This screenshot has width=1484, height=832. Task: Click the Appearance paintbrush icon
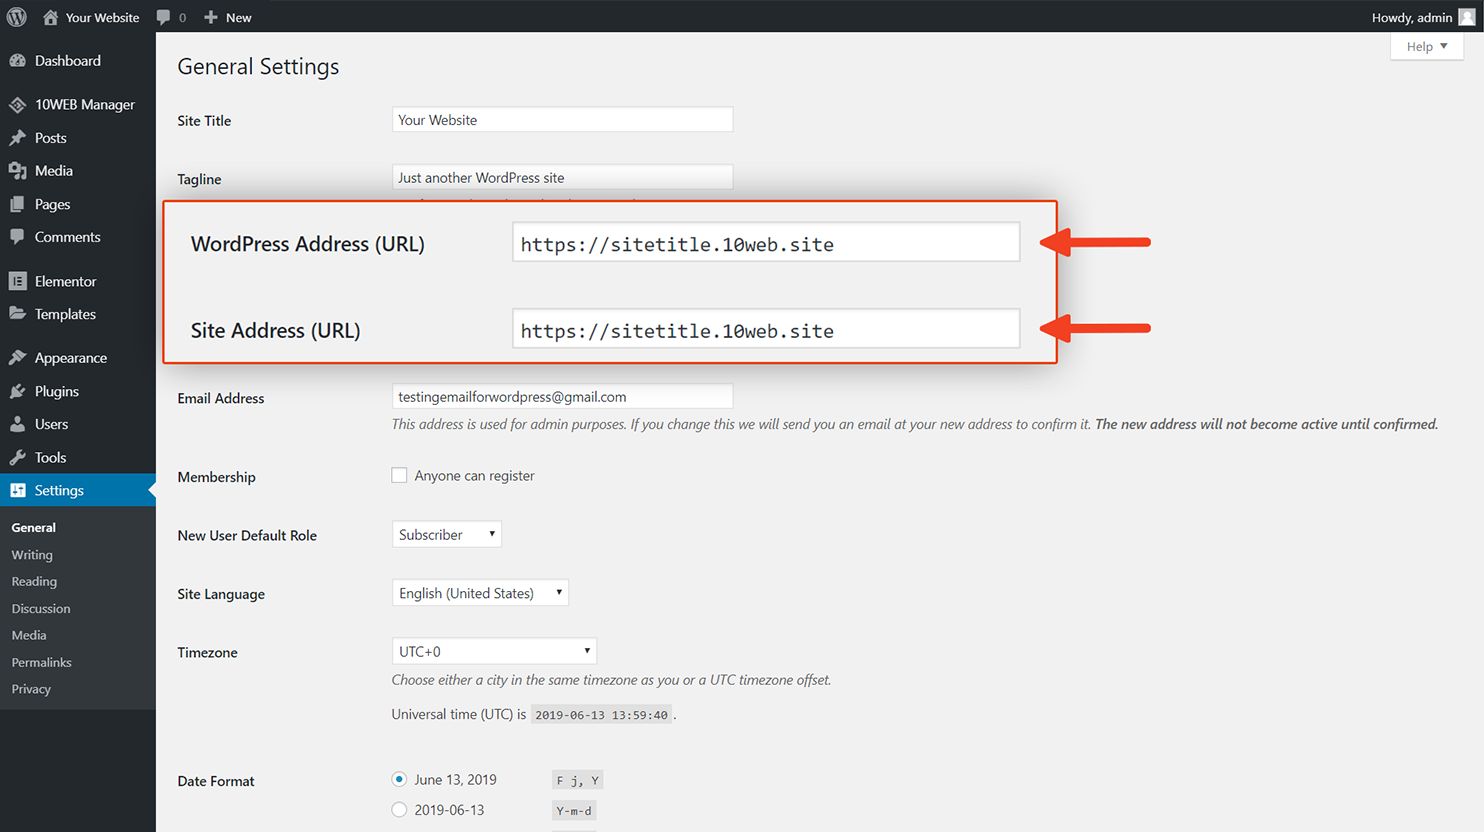click(x=17, y=358)
